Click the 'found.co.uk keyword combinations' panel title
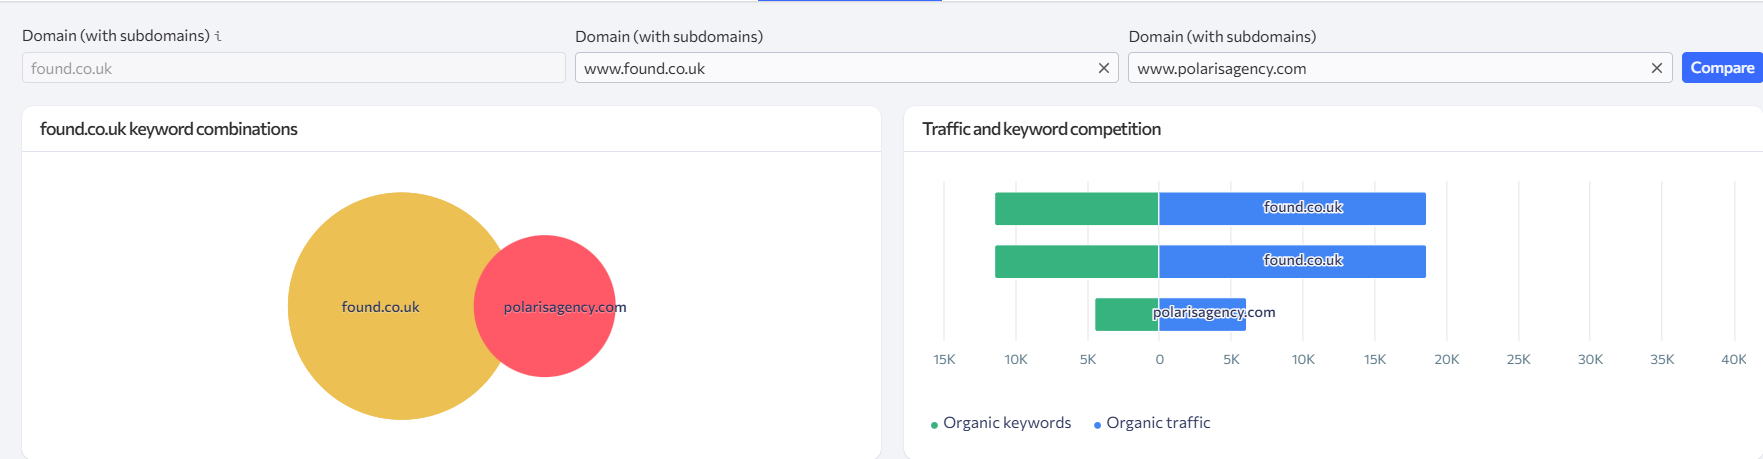1763x459 pixels. [x=169, y=129]
